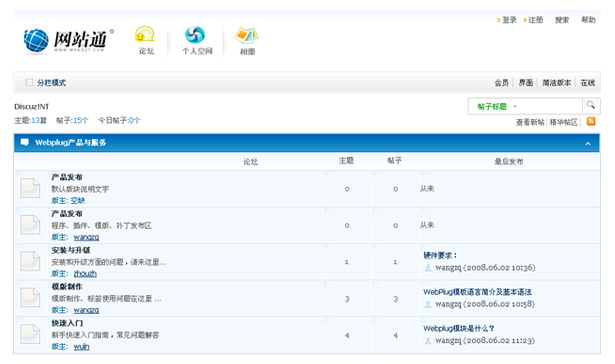Open the 论坛 forum icon

point(145,35)
